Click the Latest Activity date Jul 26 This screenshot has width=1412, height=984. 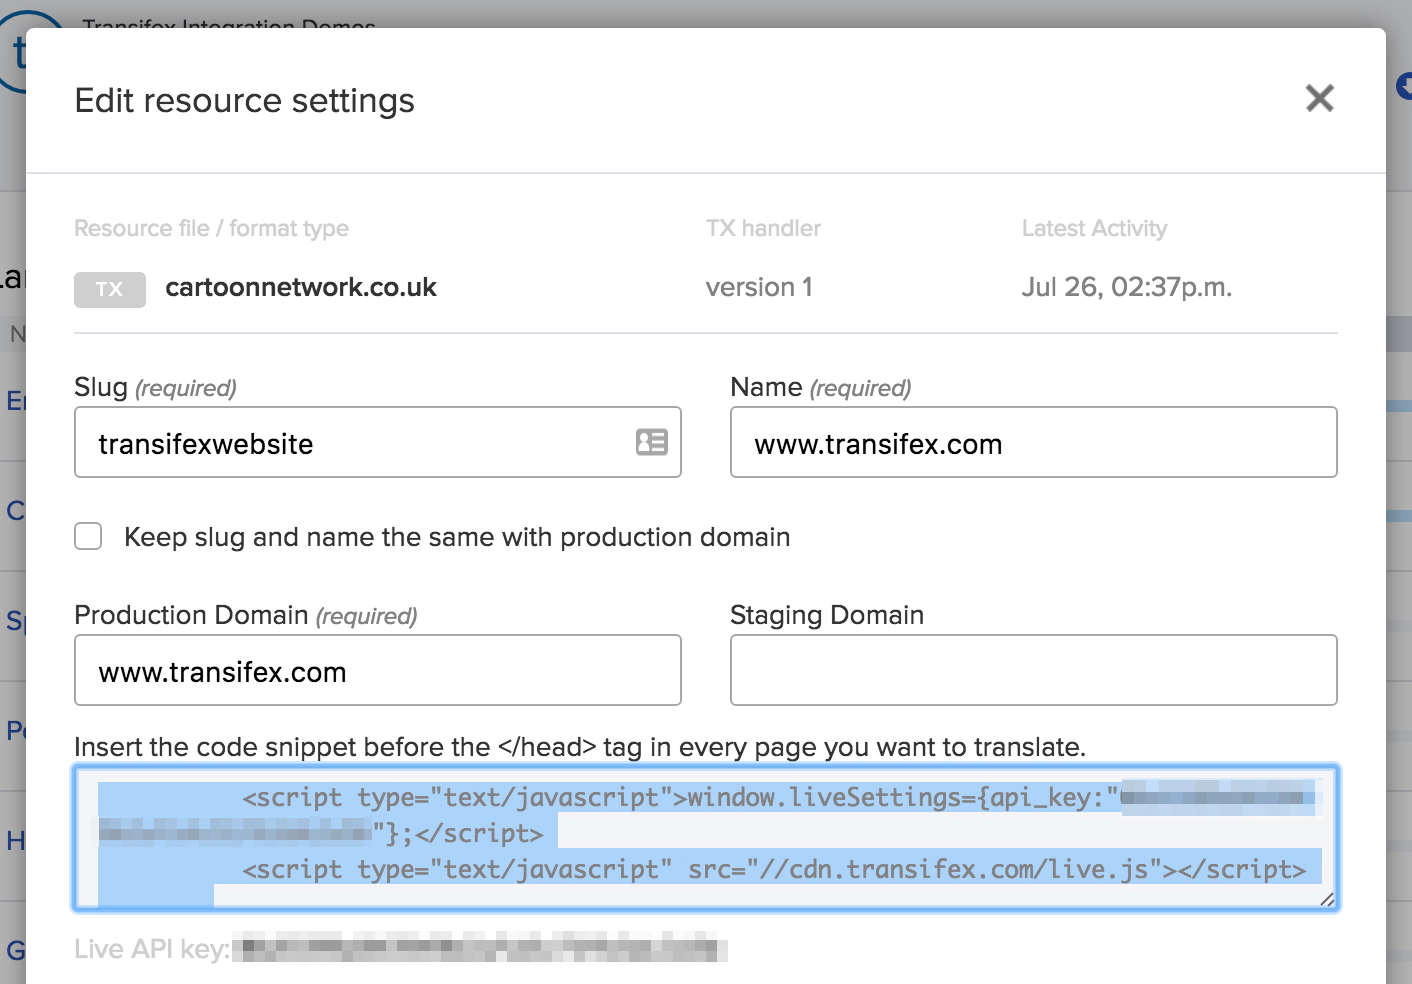tap(1126, 288)
